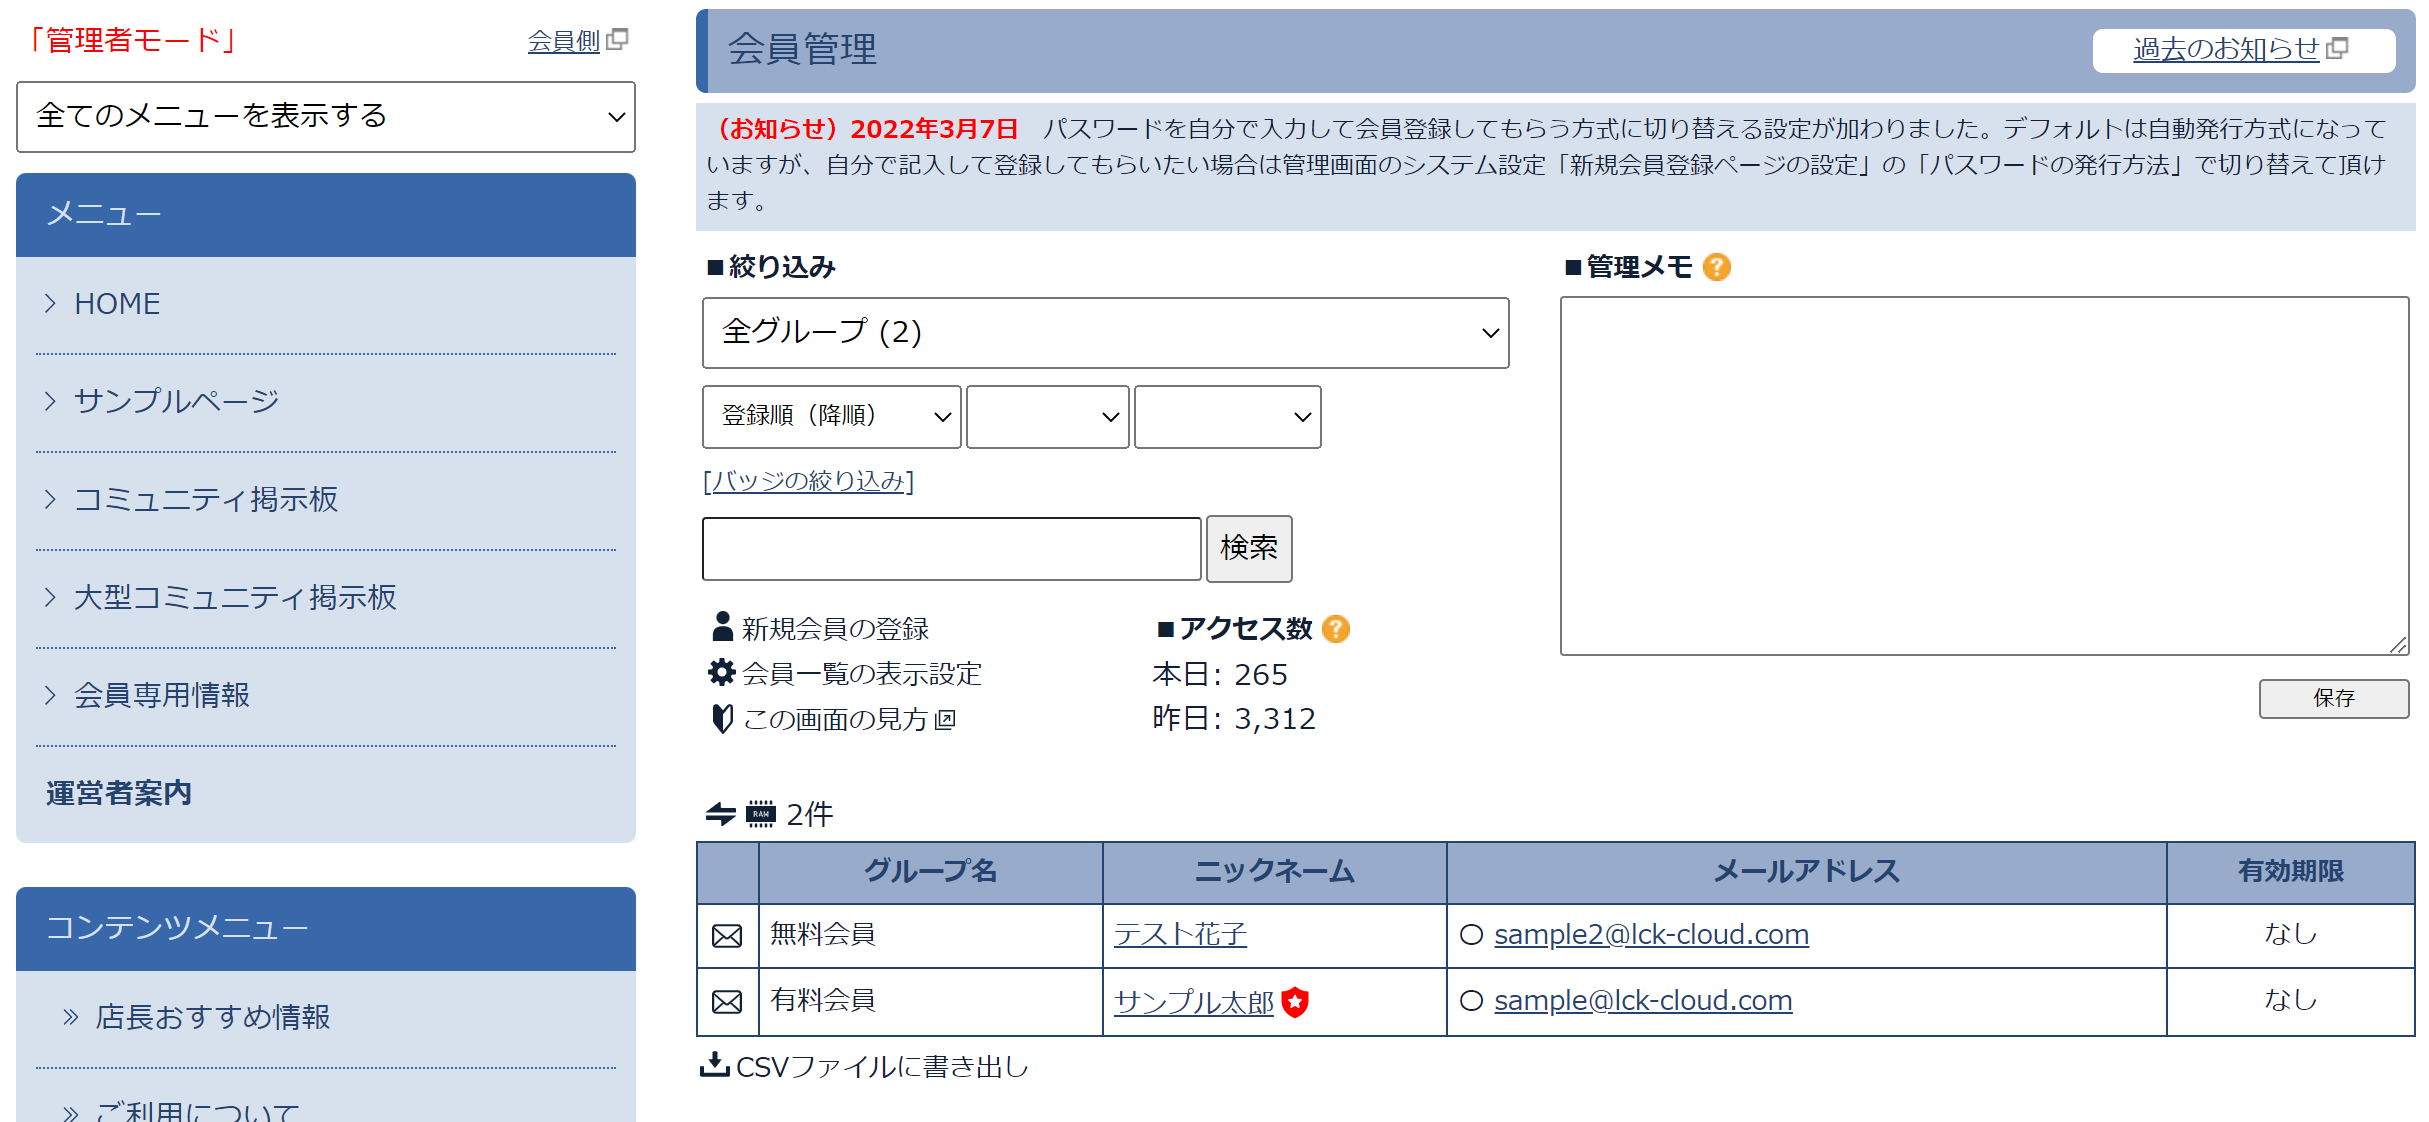
Task: Click the person icon for 新規会員の登録
Action: [722, 626]
